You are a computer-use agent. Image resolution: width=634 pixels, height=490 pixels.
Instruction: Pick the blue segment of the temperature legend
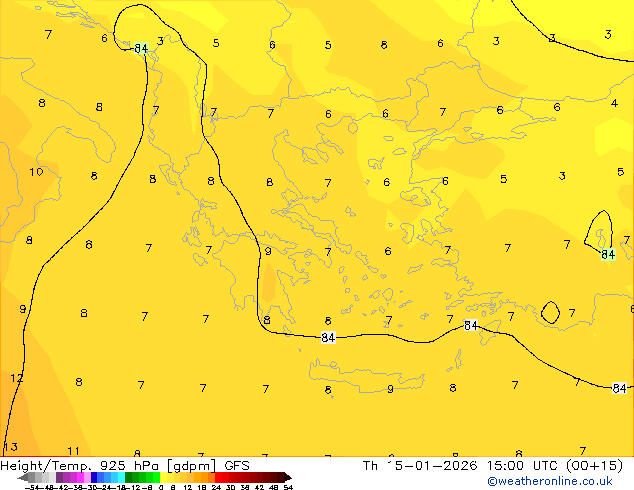point(97,477)
